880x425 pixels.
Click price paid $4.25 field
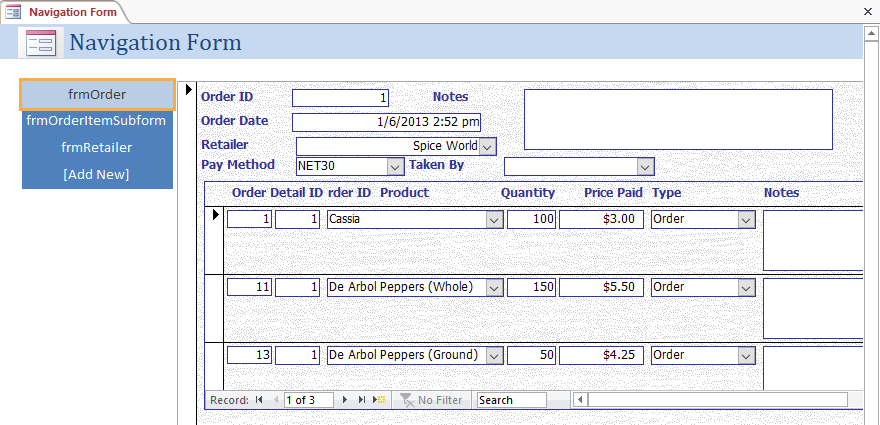click(602, 355)
